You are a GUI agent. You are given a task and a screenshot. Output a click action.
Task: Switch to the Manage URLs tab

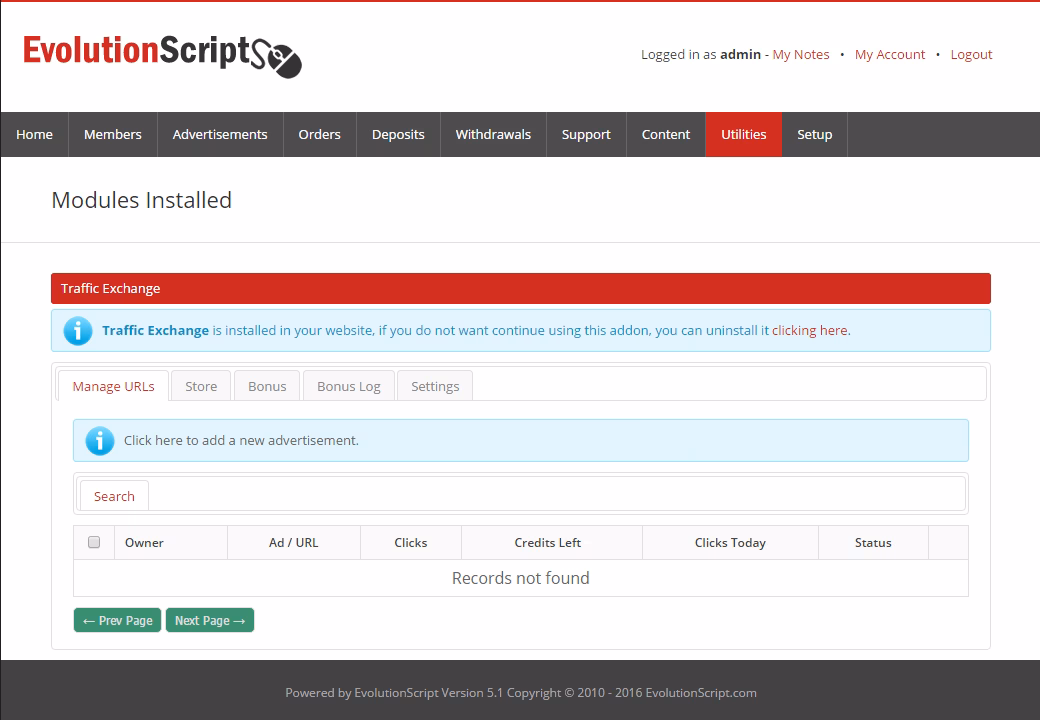coord(113,386)
